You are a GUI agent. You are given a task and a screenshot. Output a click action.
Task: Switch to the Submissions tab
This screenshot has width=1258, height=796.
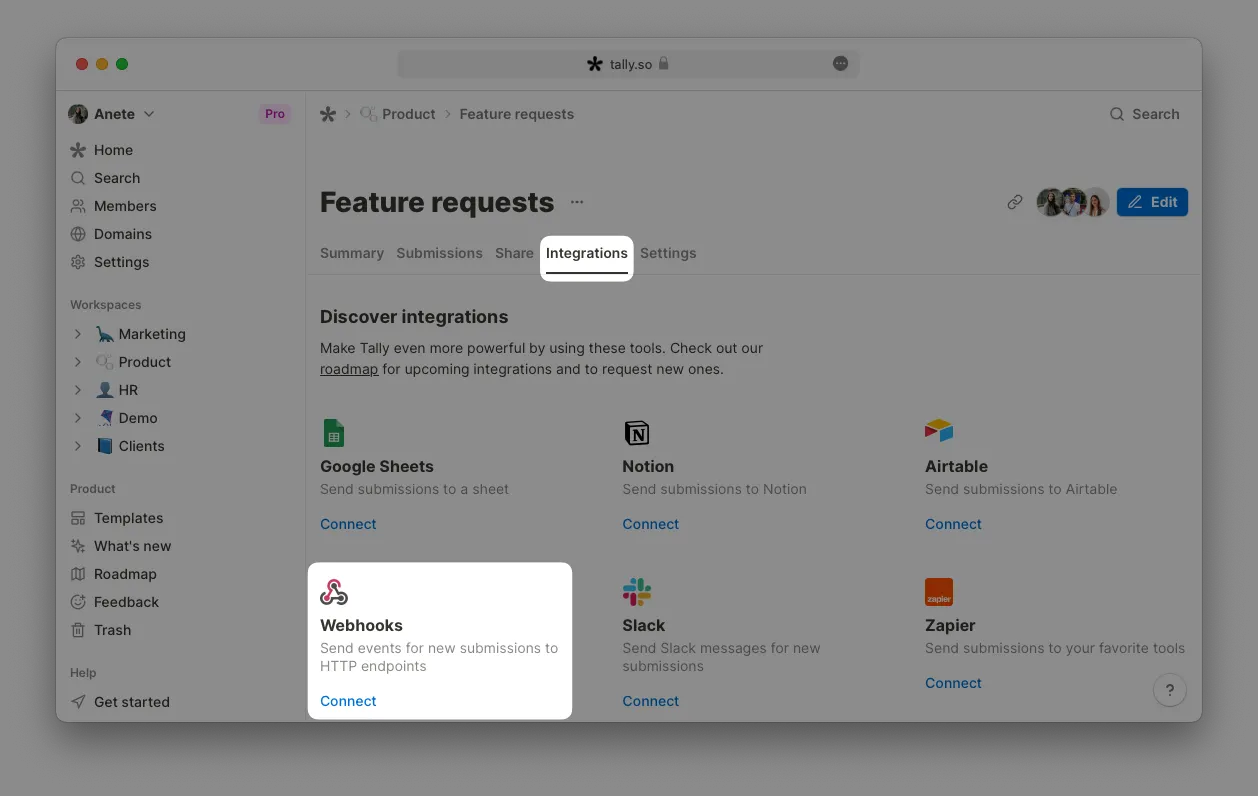point(439,253)
